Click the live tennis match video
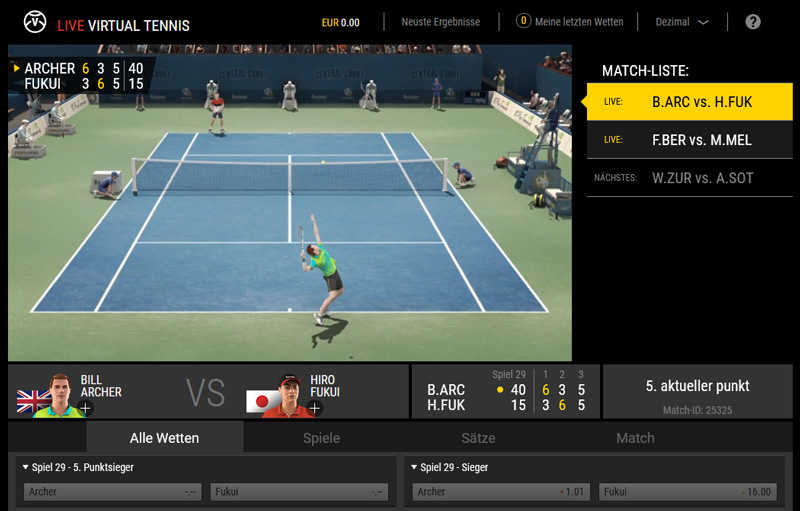This screenshot has width=800, height=511. (x=290, y=203)
